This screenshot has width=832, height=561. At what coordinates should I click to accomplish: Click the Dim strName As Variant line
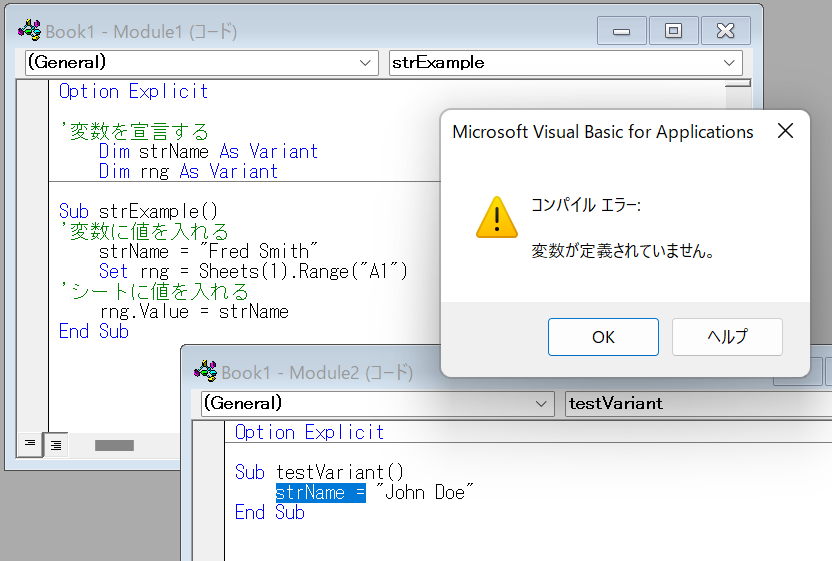tap(209, 152)
